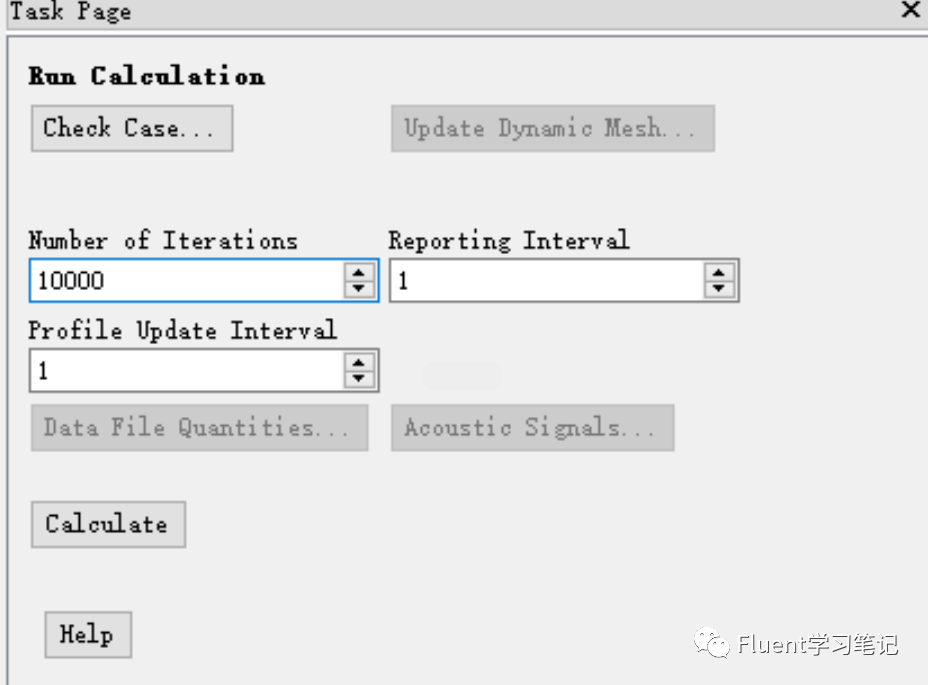Open Acoustic Signals dialog

coord(533,428)
